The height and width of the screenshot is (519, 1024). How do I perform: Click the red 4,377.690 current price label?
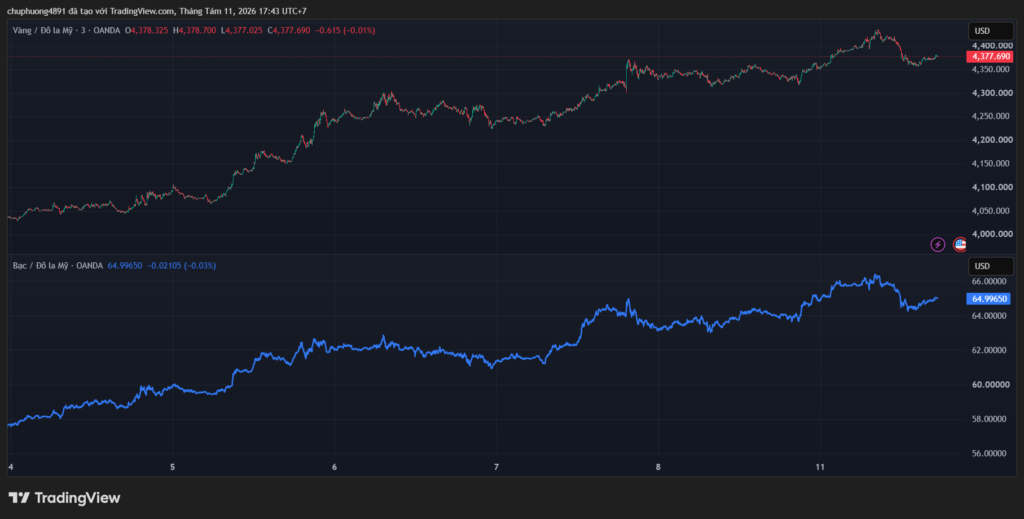pyautogui.click(x=990, y=57)
